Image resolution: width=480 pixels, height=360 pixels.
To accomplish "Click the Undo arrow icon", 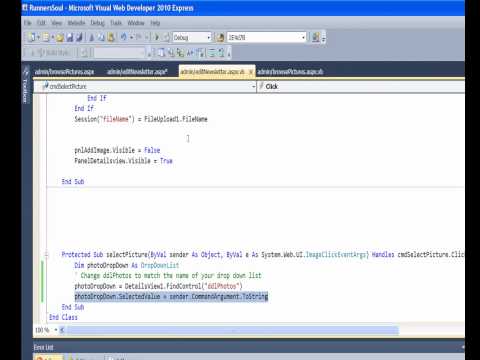I will (x=123, y=37).
